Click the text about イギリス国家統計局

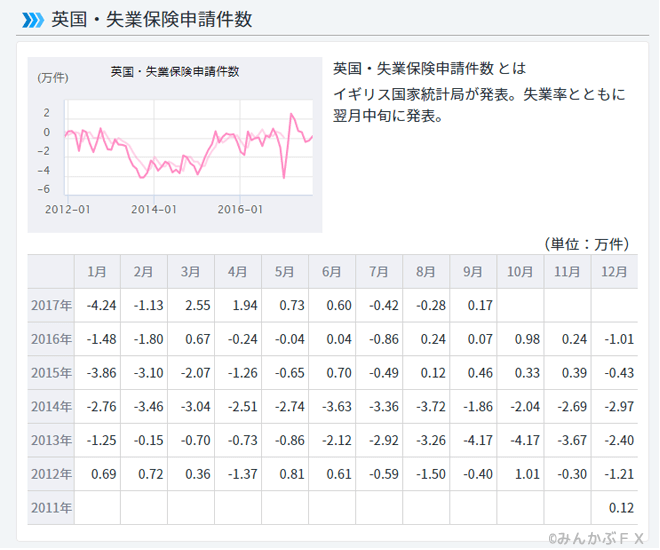pyautogui.click(x=479, y=105)
